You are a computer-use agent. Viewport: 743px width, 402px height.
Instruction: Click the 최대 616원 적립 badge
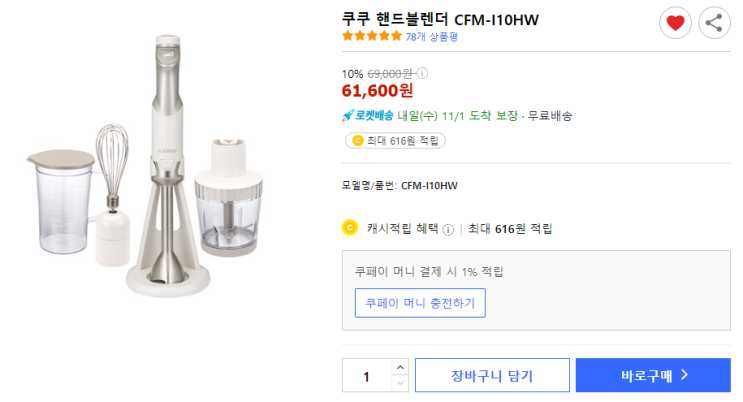click(394, 141)
